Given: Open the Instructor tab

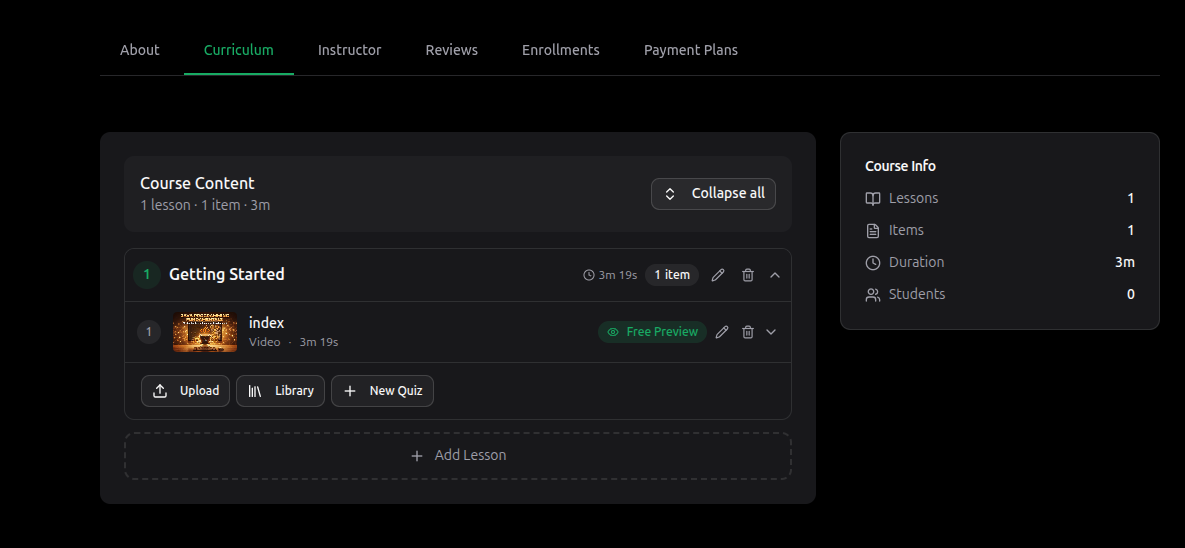Looking at the screenshot, I should 349,50.
